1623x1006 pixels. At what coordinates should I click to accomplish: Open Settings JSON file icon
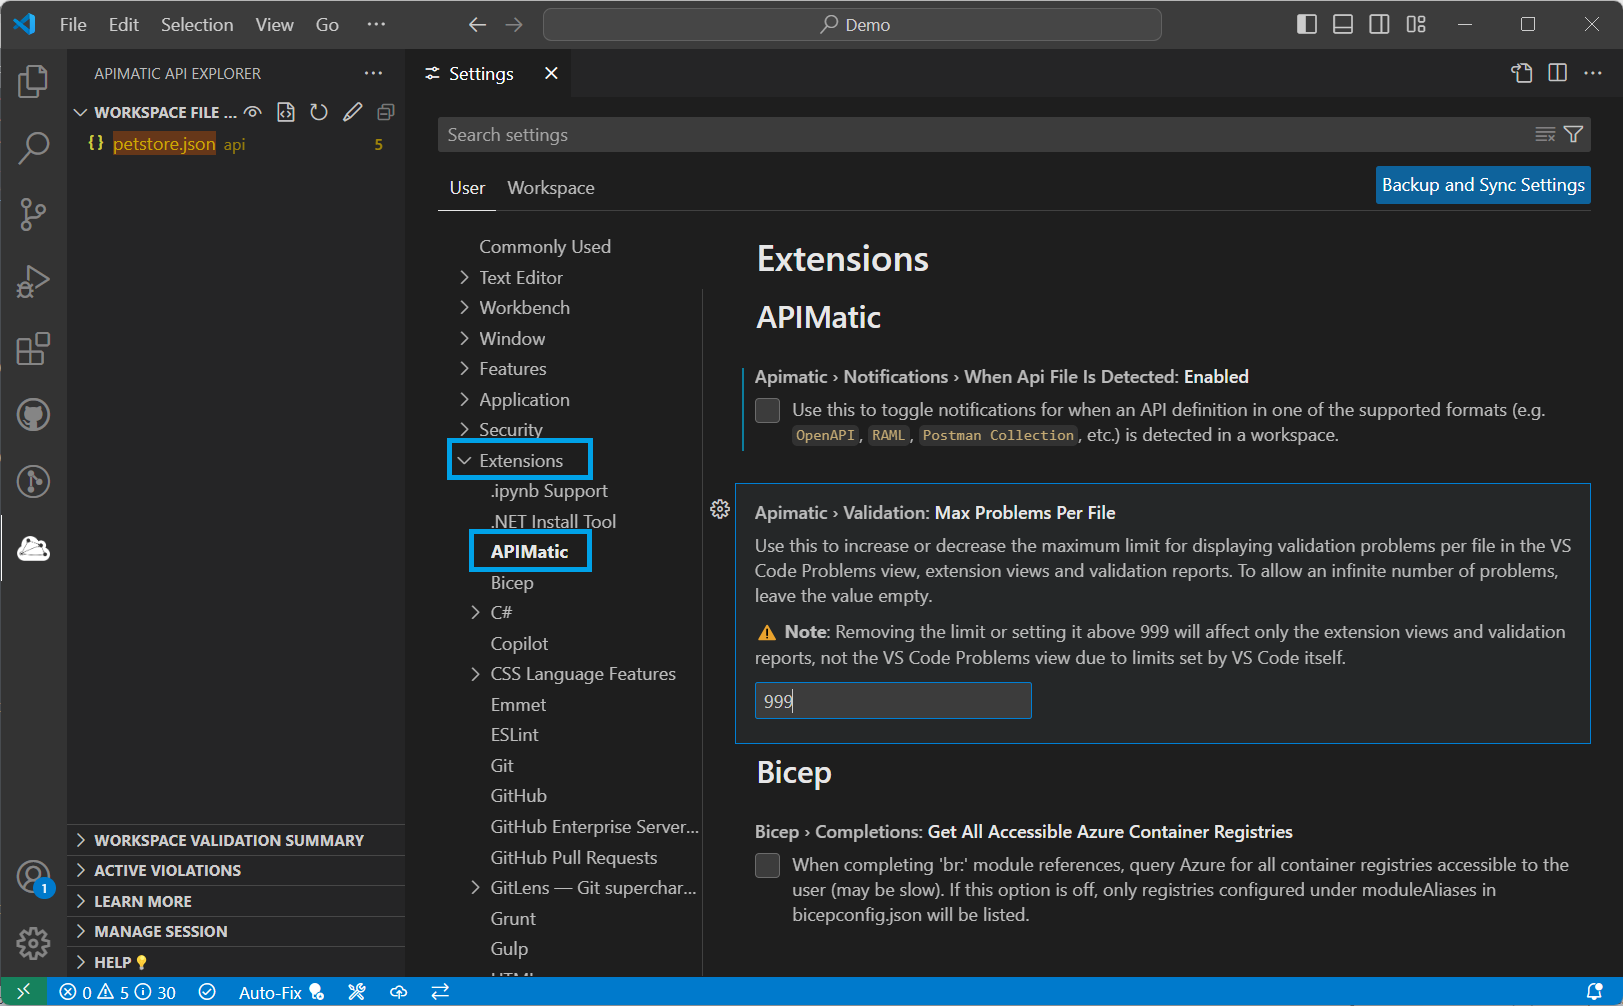tap(1521, 73)
